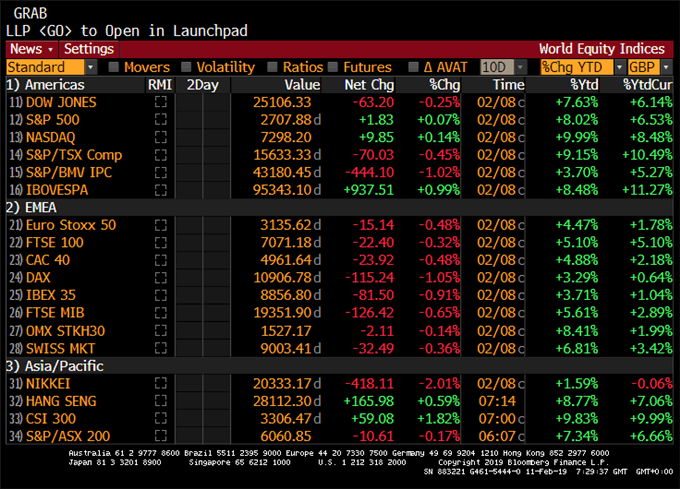
Task: Sort by the Time column header
Action: pyautogui.click(x=508, y=85)
